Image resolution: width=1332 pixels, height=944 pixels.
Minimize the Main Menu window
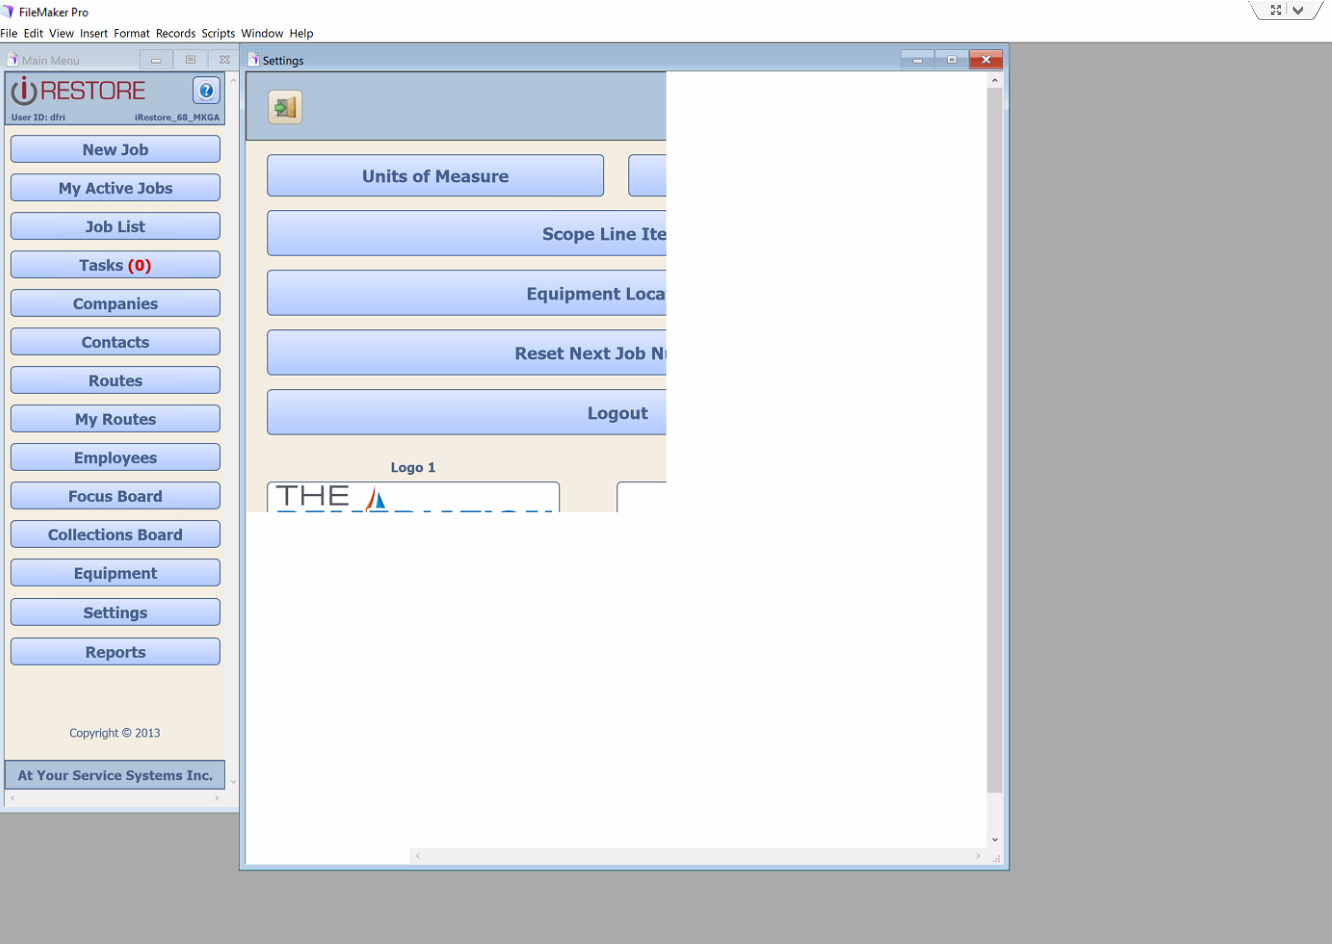pos(156,60)
